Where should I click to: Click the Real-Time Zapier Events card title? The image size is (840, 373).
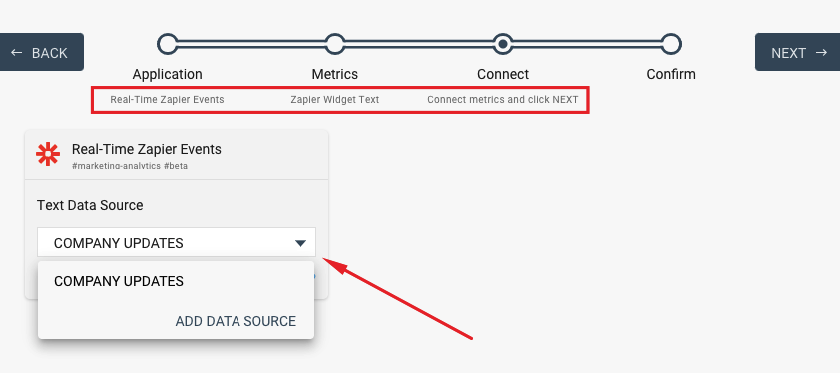pos(147,149)
